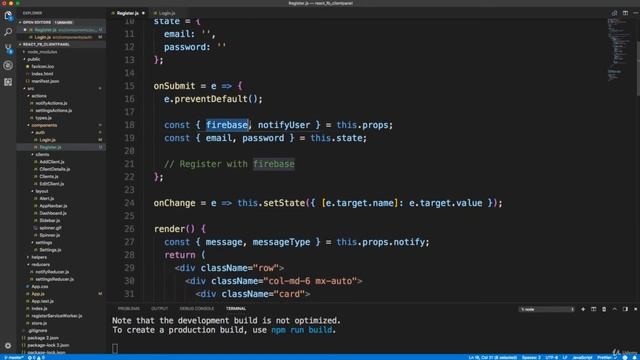Move the panel to the side

625,309
